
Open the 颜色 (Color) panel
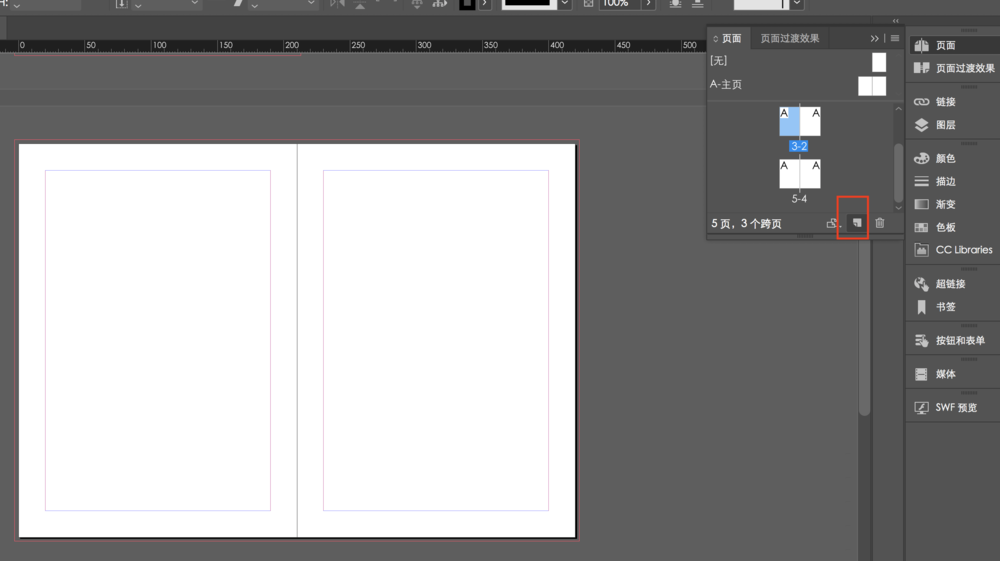[945, 158]
